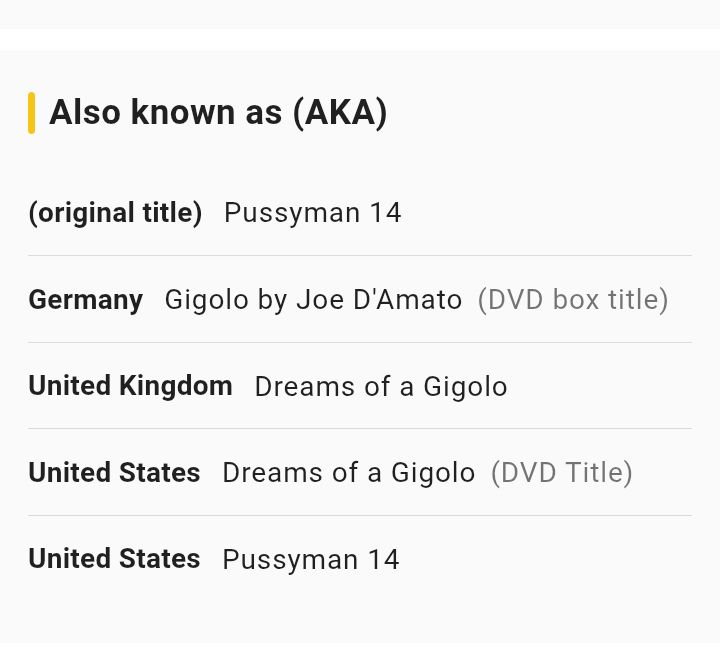Click the "(DVD Title)" note

point(562,473)
